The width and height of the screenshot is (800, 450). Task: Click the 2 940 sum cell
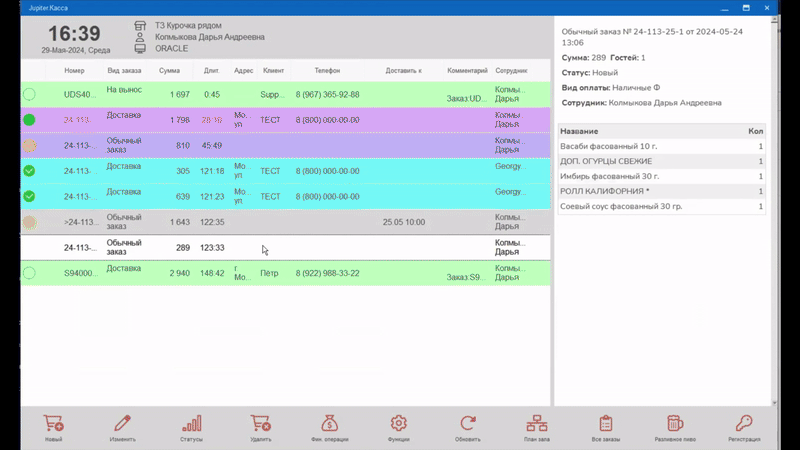pos(180,273)
